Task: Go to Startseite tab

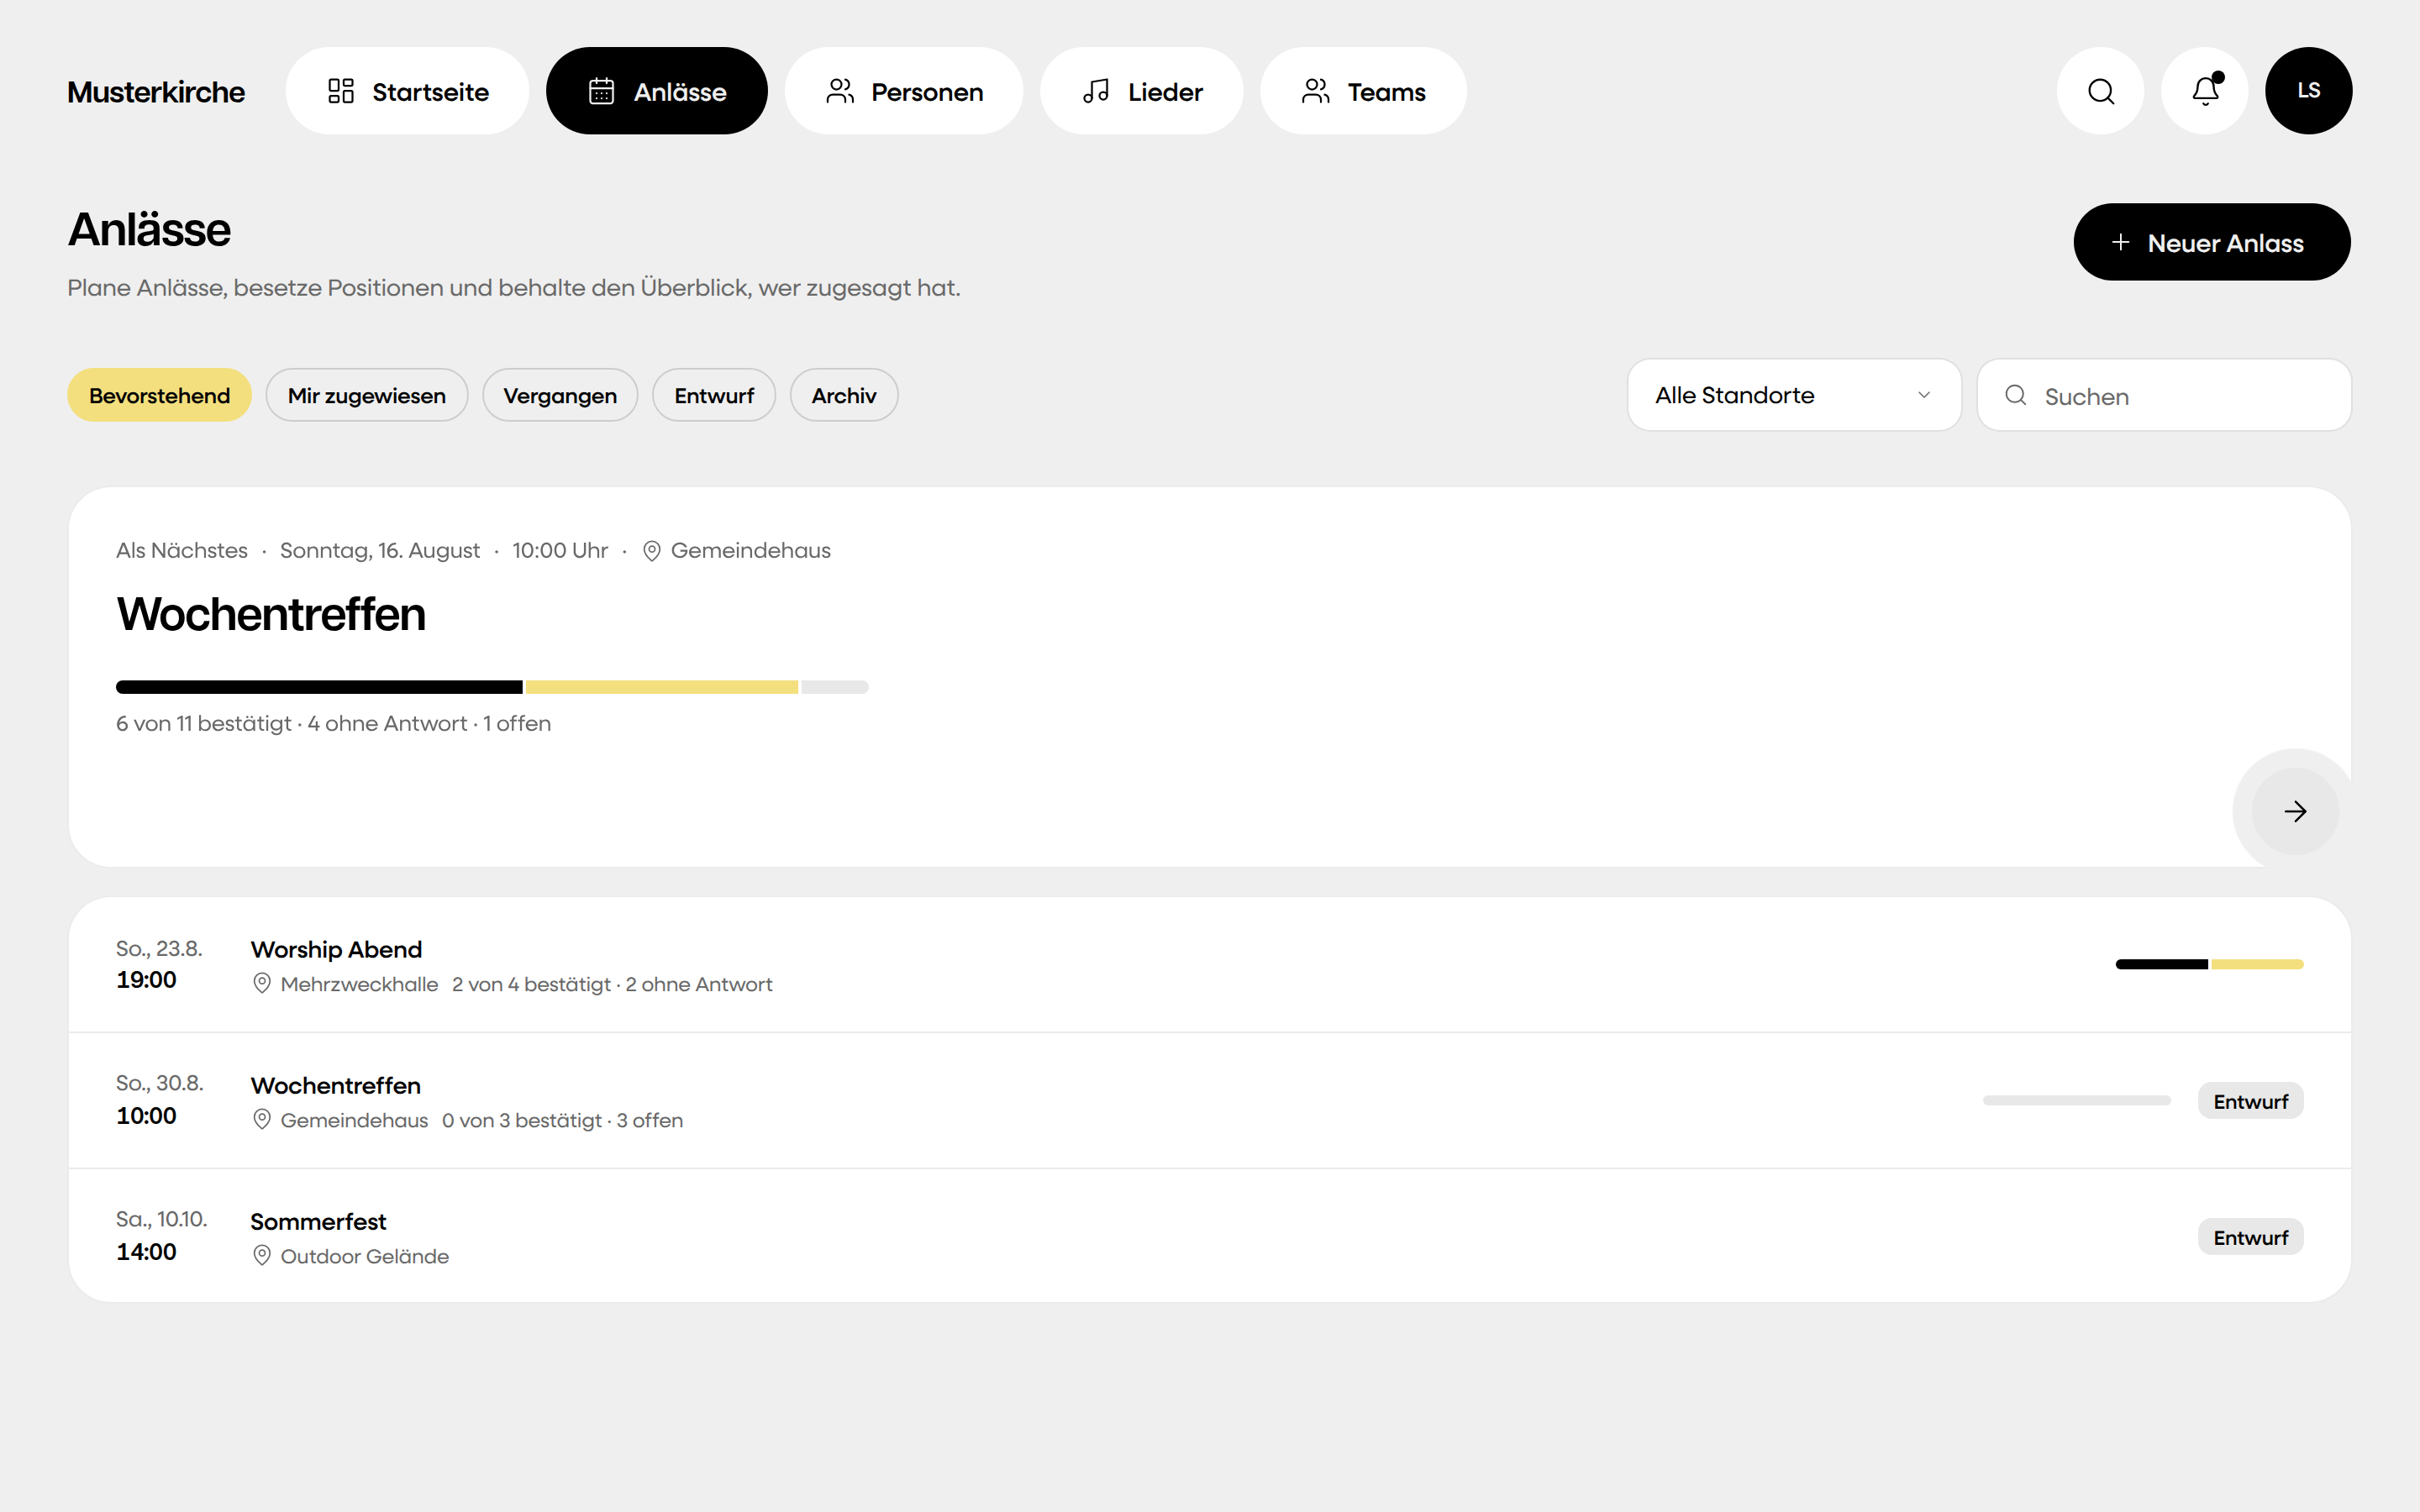Action: point(407,91)
